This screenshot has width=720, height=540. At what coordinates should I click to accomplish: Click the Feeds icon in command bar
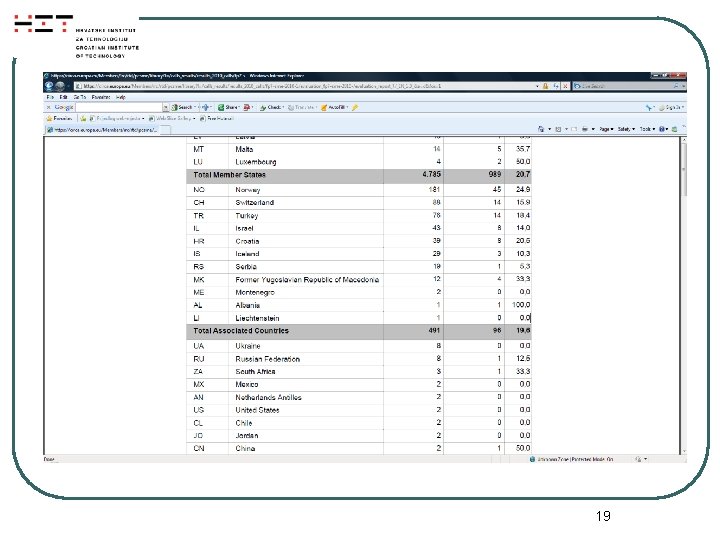click(558, 129)
